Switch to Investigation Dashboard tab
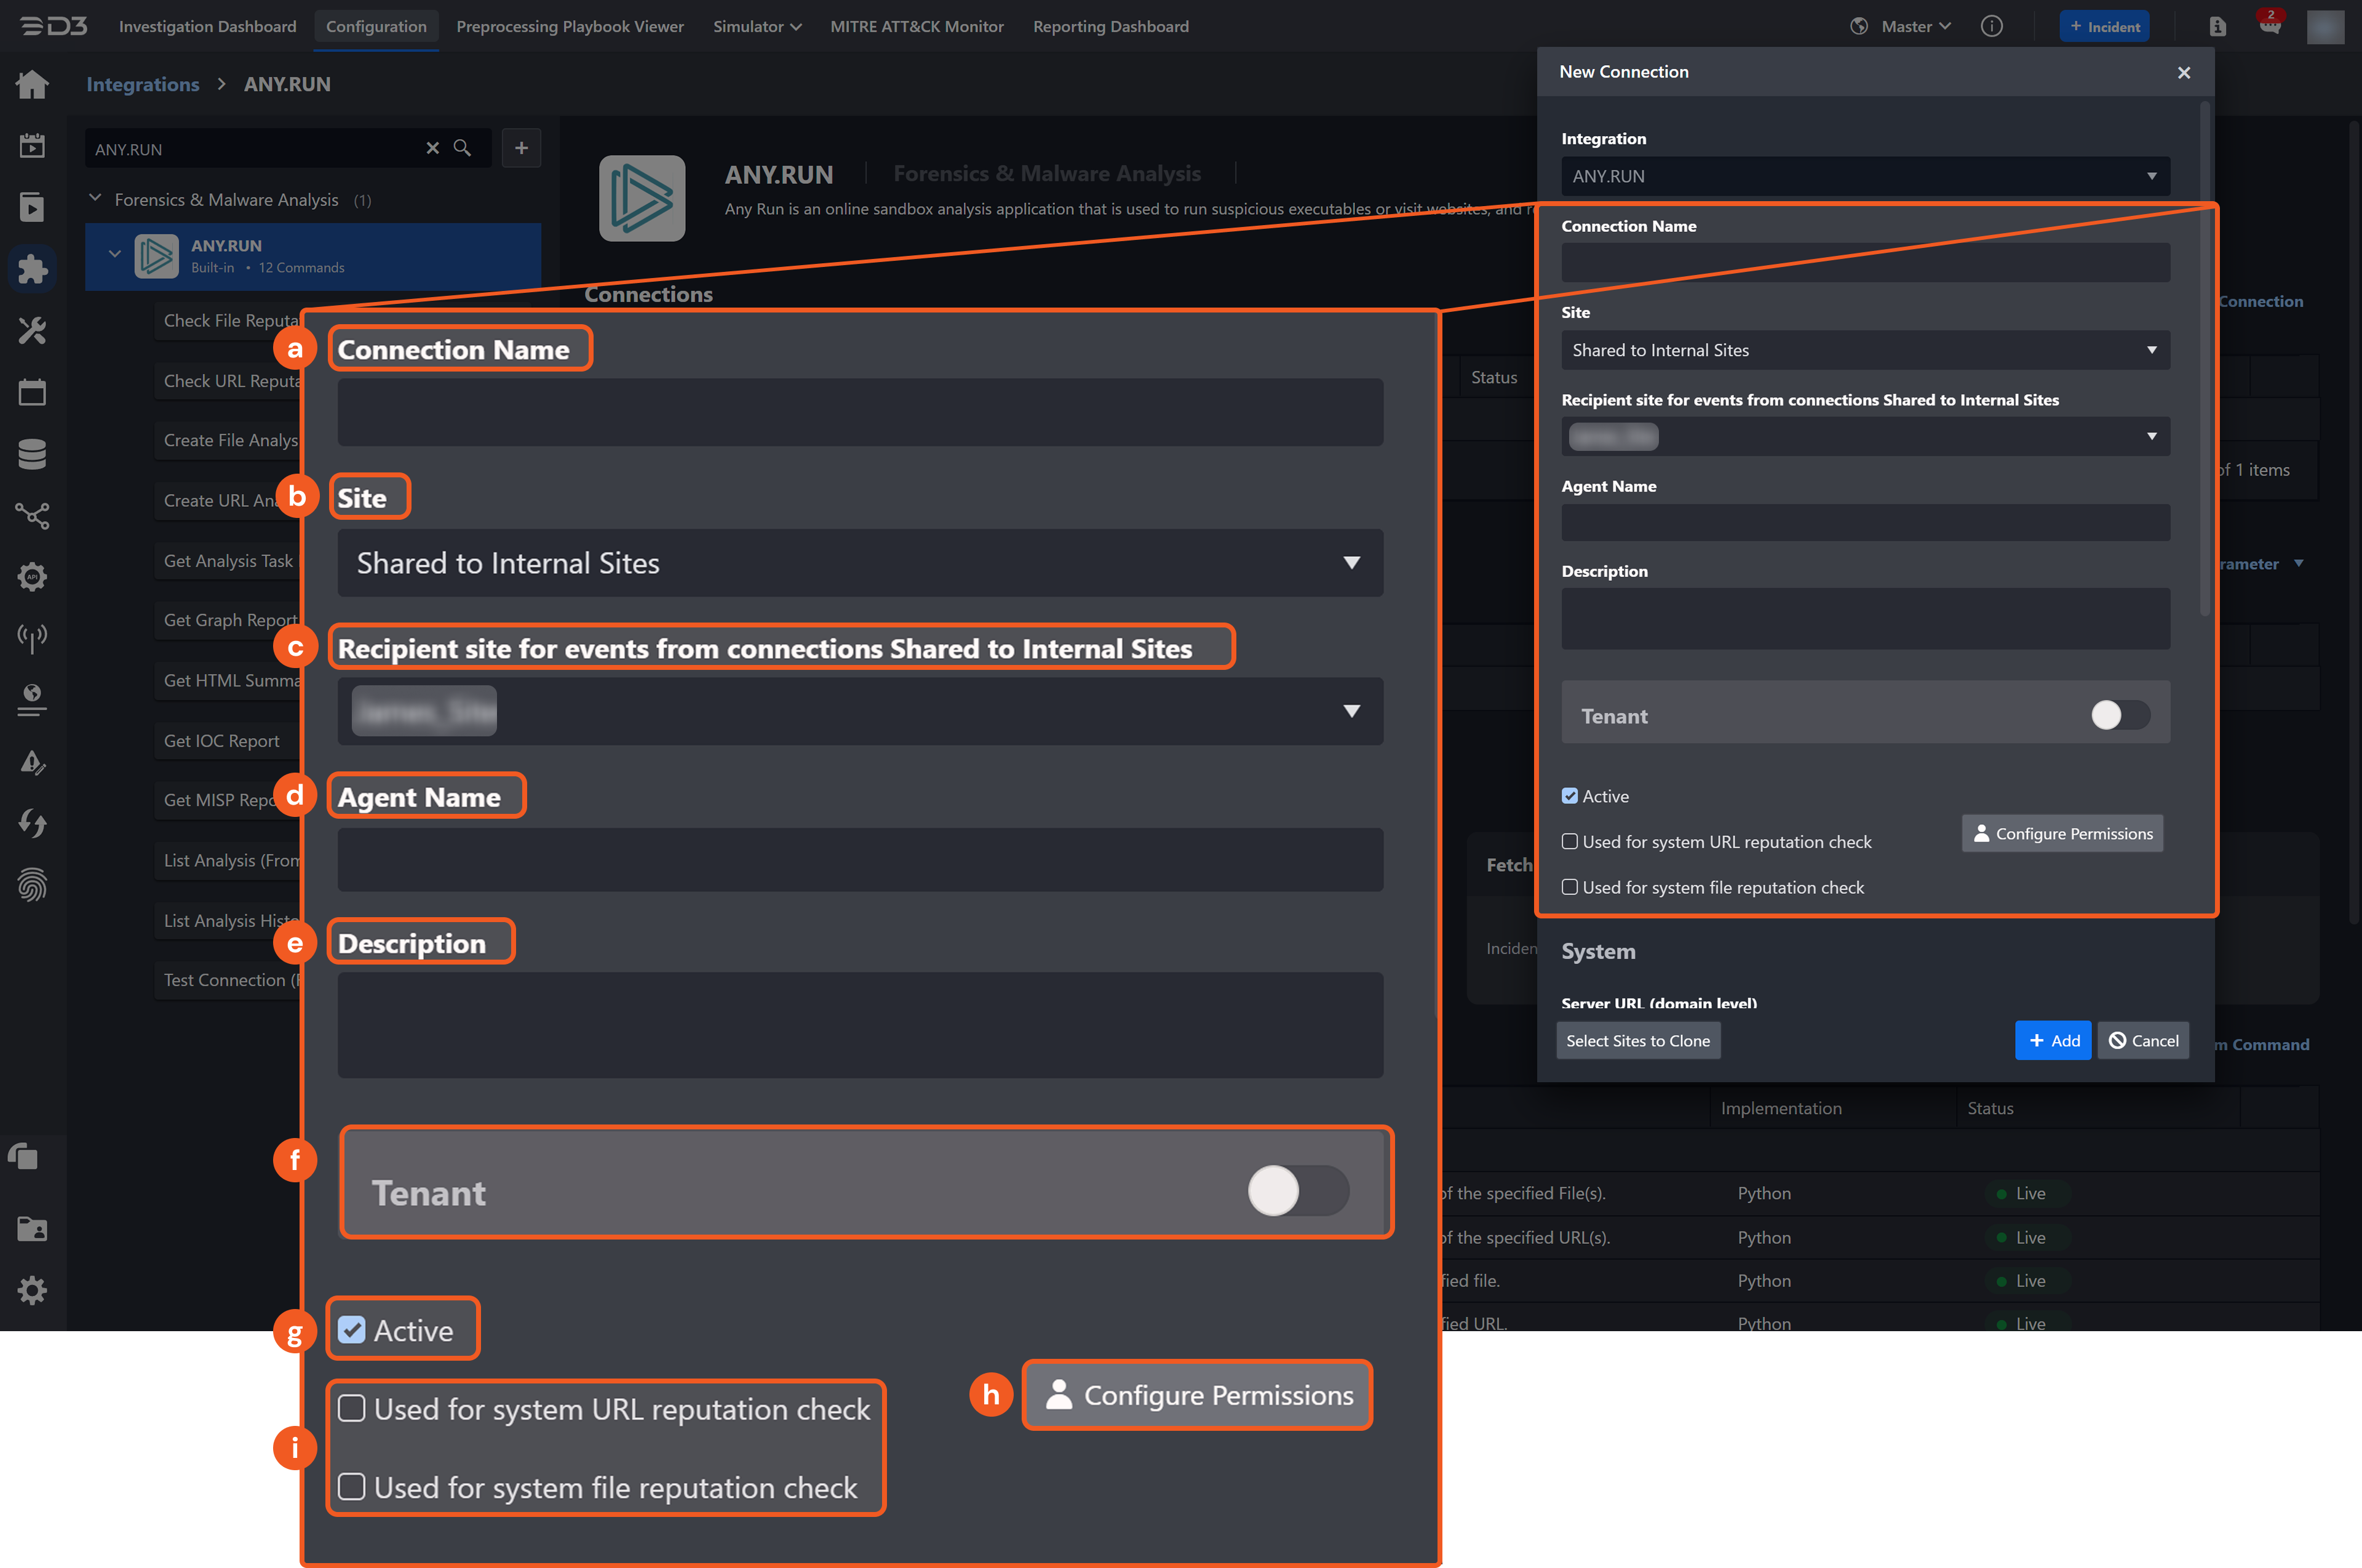Image resolution: width=2362 pixels, height=1568 pixels. pos(207,26)
